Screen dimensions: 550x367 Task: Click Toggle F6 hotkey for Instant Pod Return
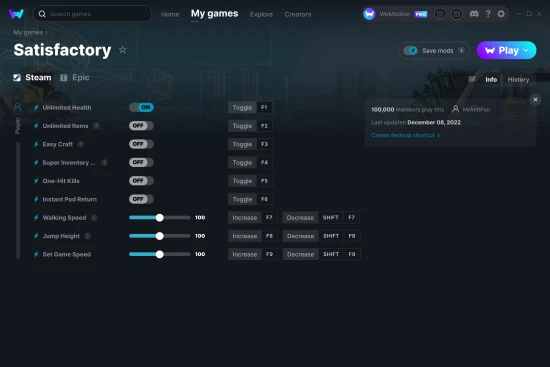pyautogui.click(x=250, y=199)
